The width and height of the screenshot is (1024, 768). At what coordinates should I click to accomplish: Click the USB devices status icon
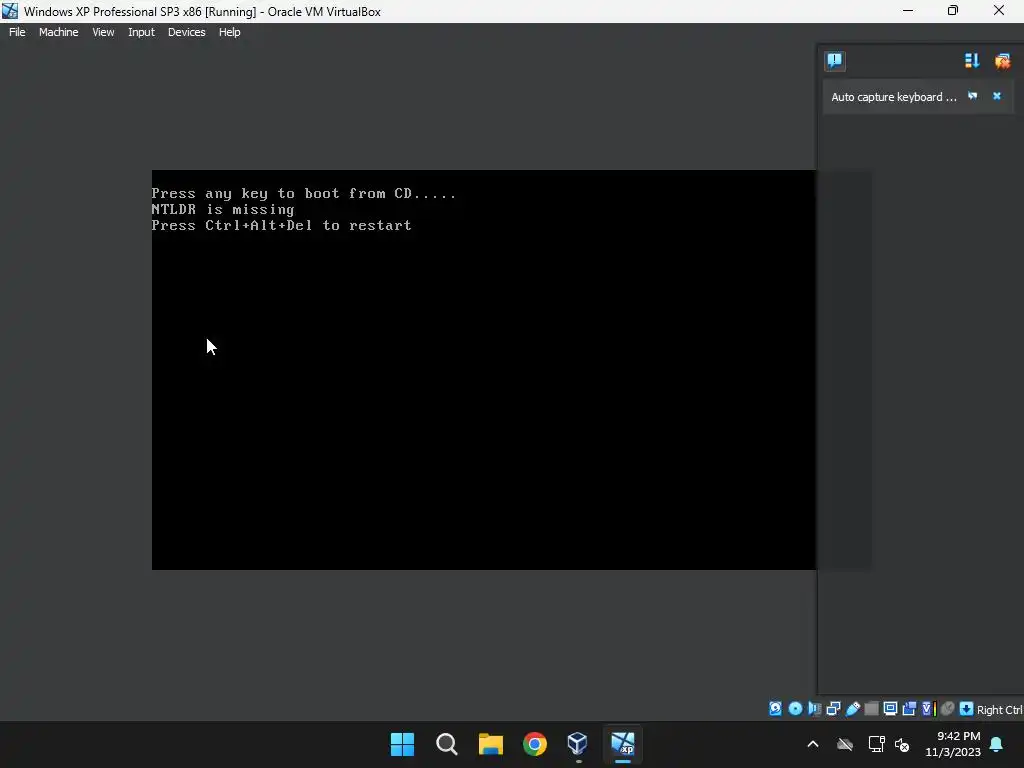pos(853,709)
